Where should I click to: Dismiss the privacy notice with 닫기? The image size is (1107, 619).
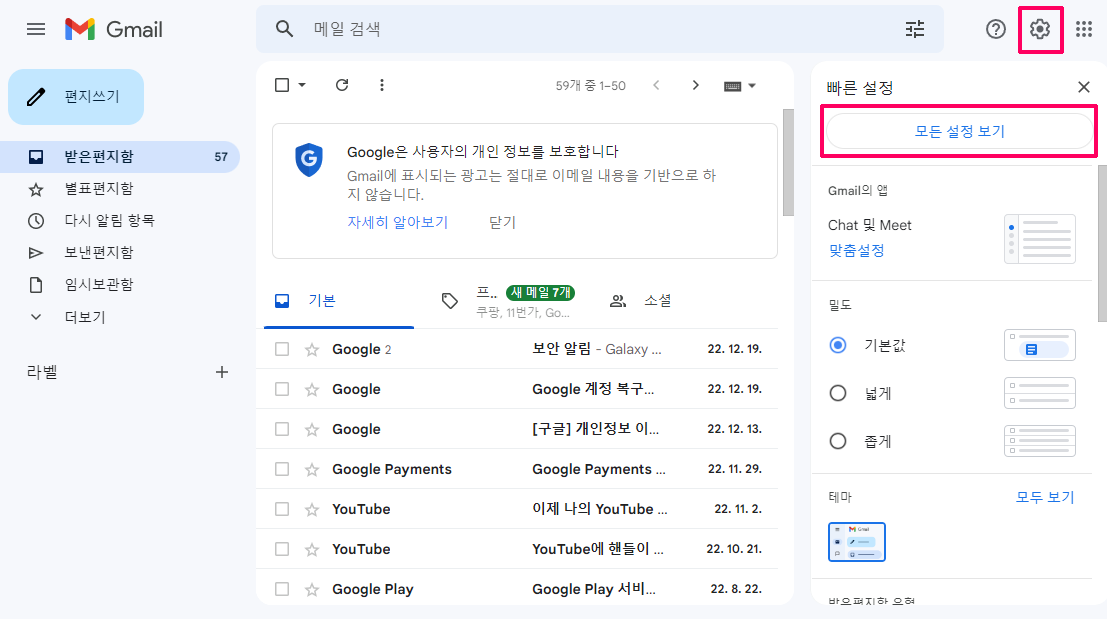(x=503, y=222)
